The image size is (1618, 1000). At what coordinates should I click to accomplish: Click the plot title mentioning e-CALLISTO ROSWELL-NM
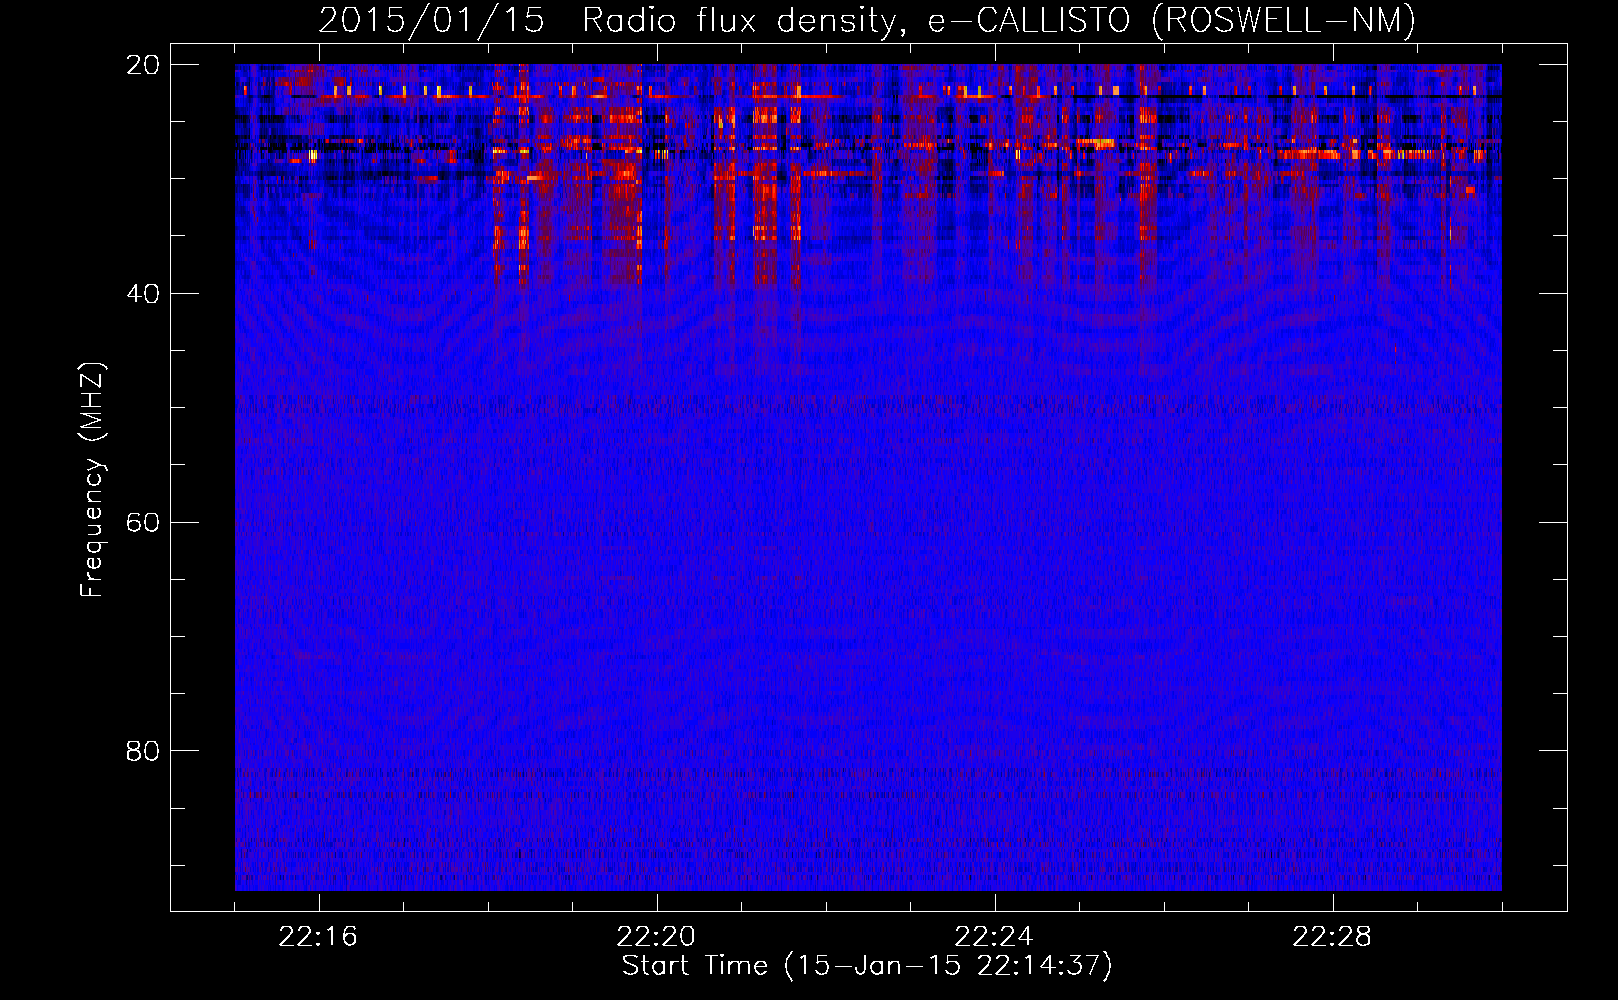[x=867, y=20]
